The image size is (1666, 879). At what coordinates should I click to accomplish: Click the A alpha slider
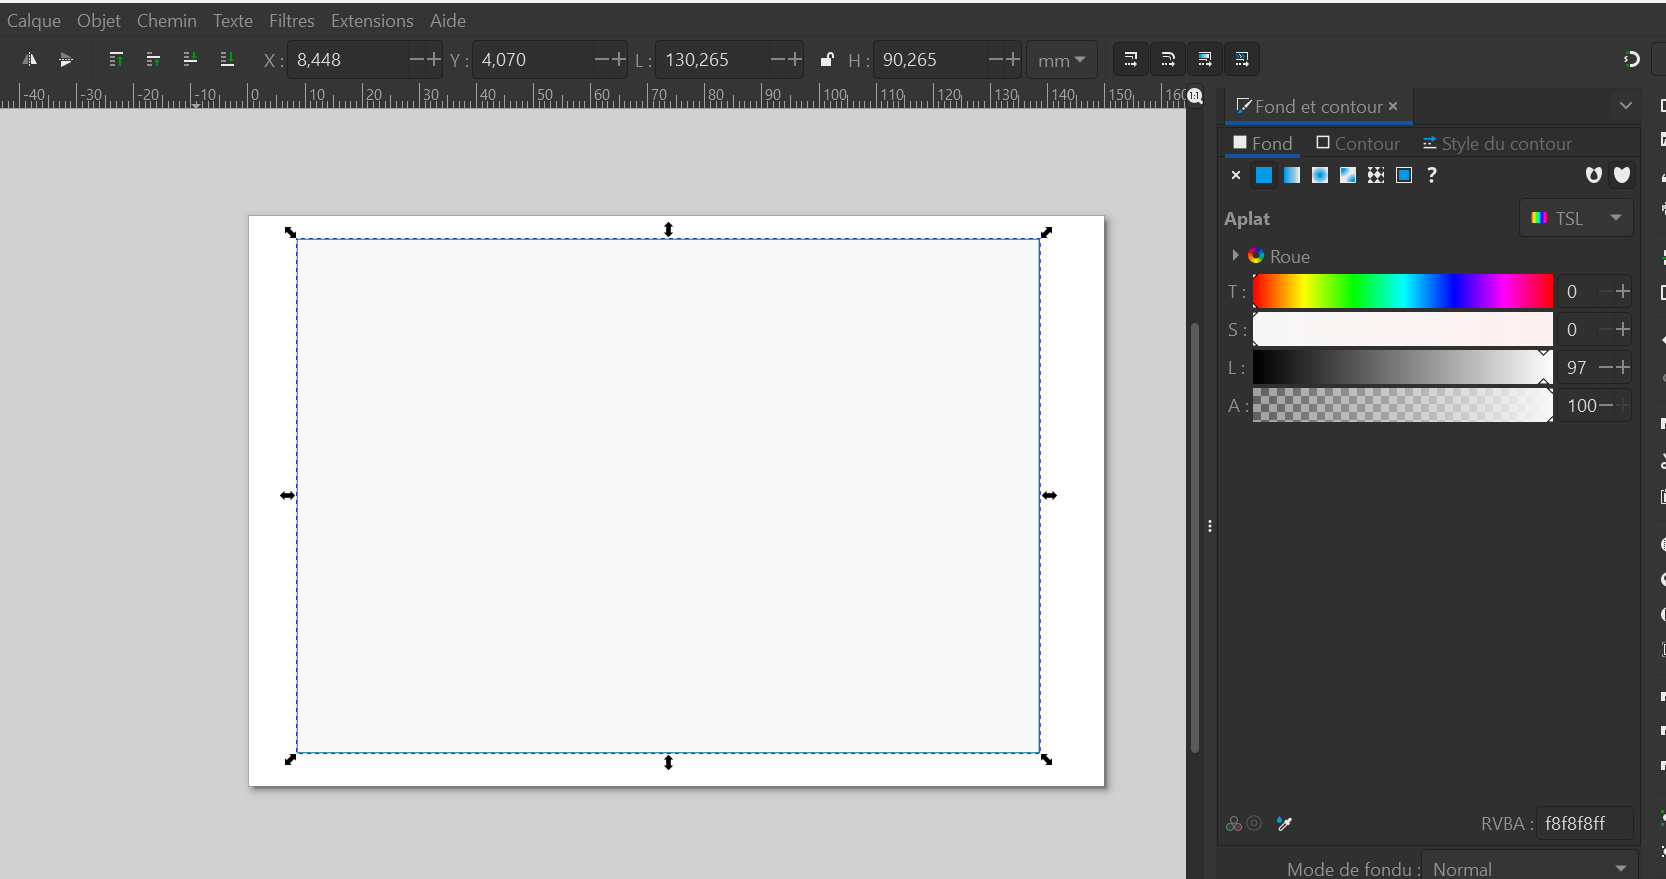[x=1402, y=405]
